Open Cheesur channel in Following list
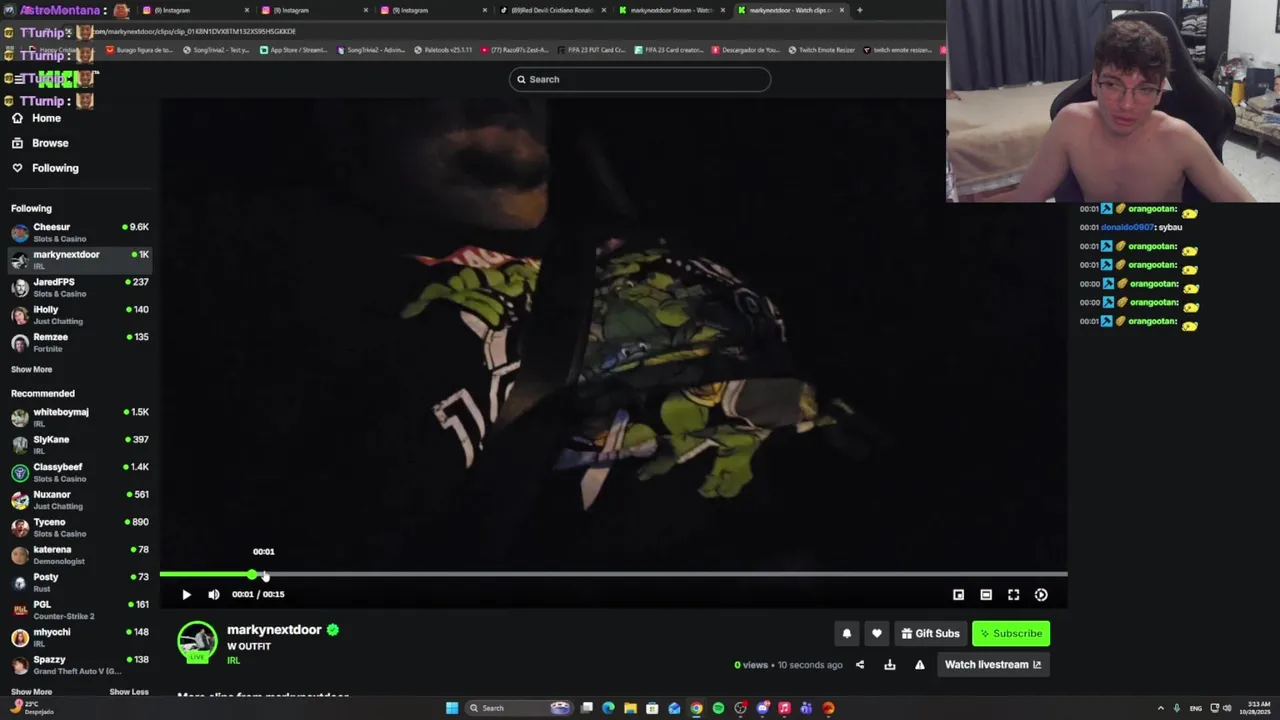This screenshot has height=720, width=1280. click(x=80, y=232)
